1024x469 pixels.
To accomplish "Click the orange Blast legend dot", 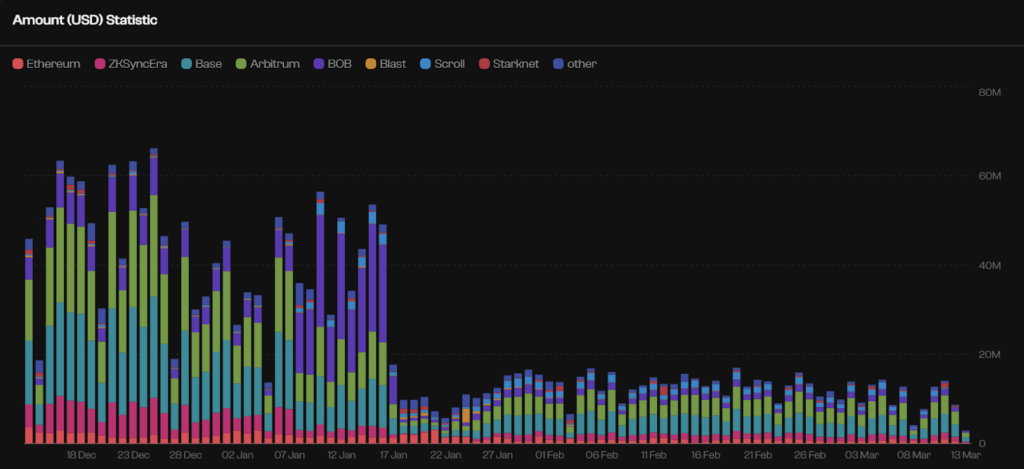I will click(370, 64).
